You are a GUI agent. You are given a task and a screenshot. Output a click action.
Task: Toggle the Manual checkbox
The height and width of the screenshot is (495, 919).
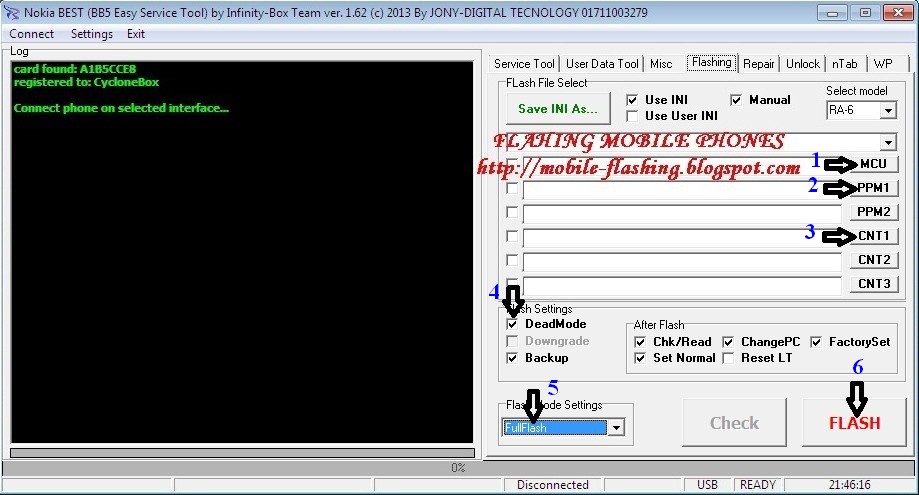[x=736, y=100]
